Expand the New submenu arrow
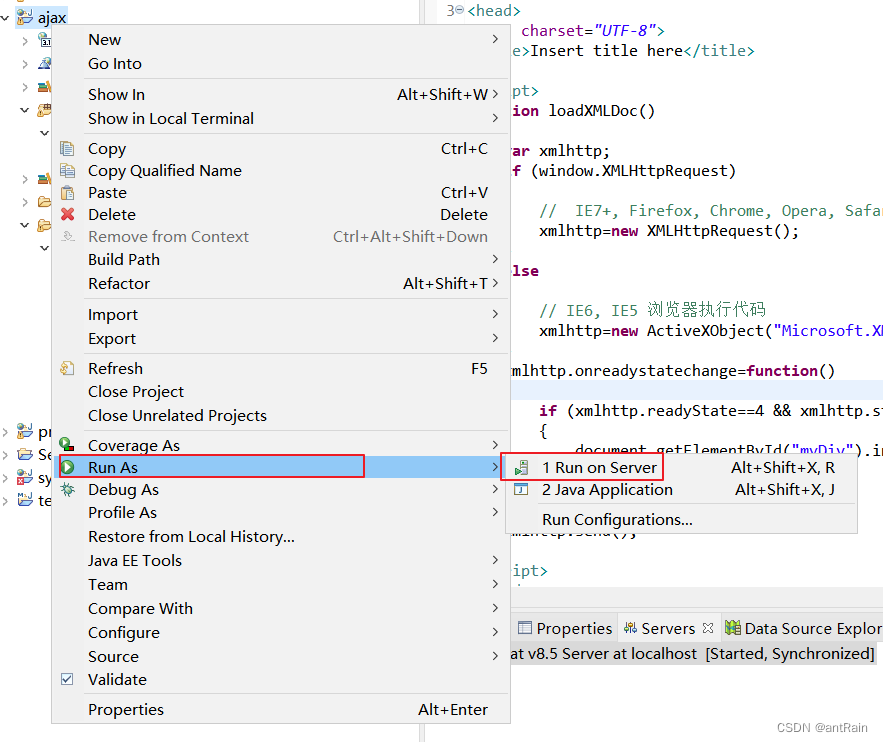Viewport: 883px width, 742px height. pos(495,39)
